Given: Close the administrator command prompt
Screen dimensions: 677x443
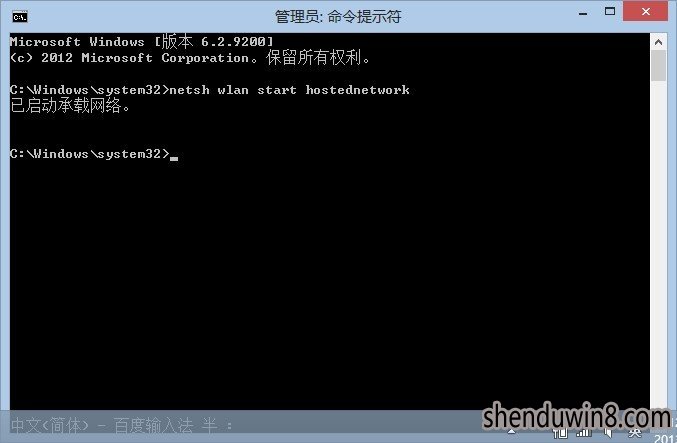Looking at the screenshot, I should point(645,12).
